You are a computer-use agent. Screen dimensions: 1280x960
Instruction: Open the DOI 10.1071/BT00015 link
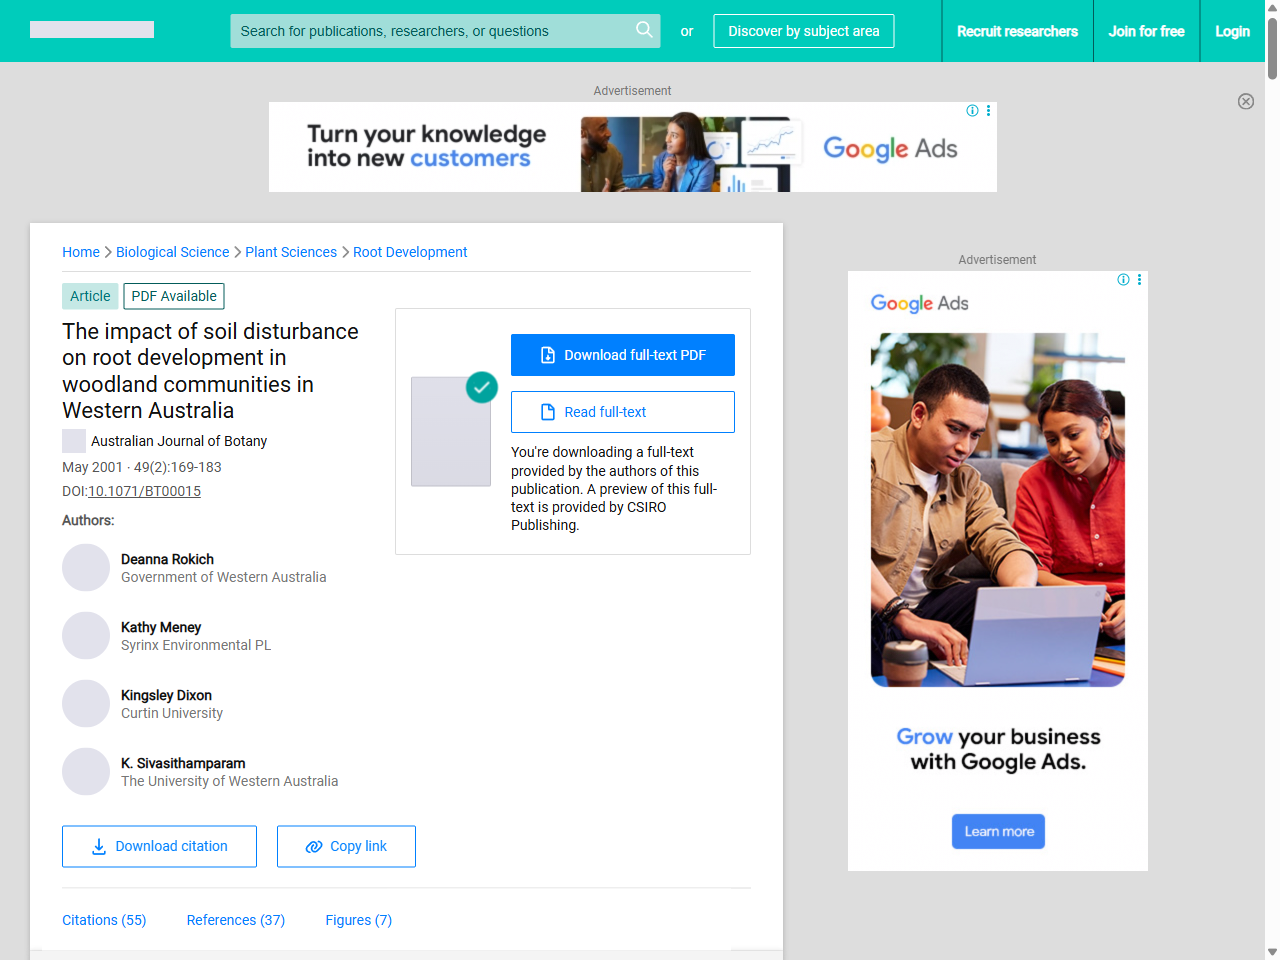point(144,491)
